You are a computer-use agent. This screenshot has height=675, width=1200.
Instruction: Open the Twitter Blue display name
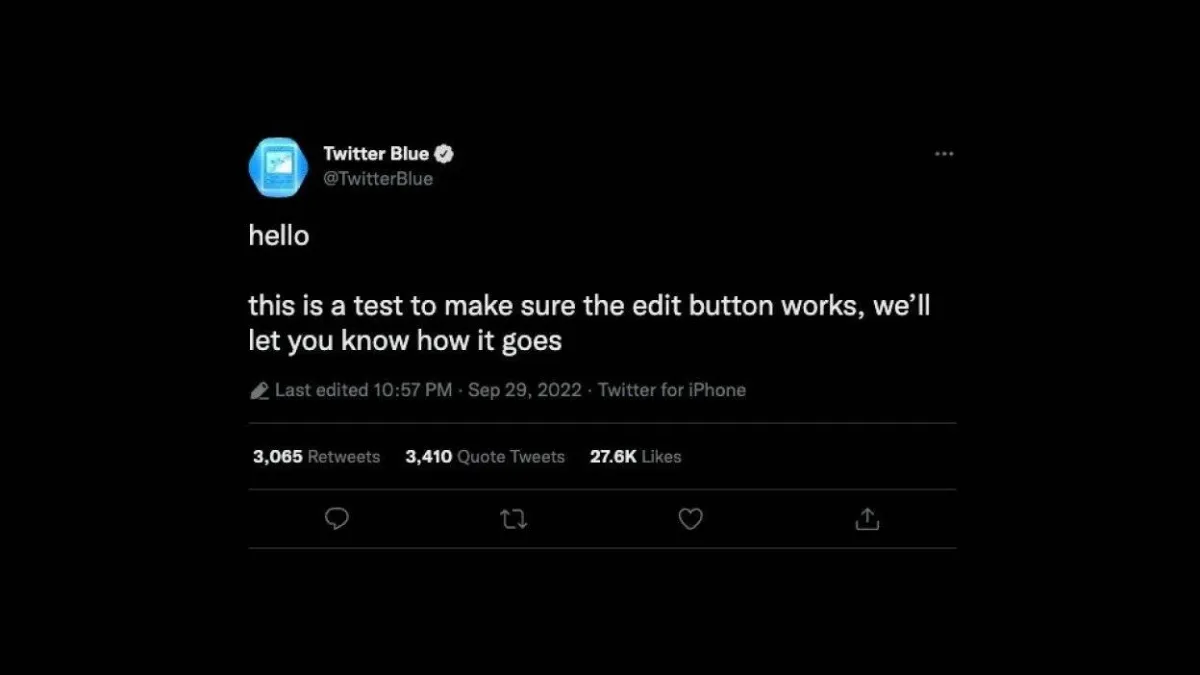(x=376, y=154)
